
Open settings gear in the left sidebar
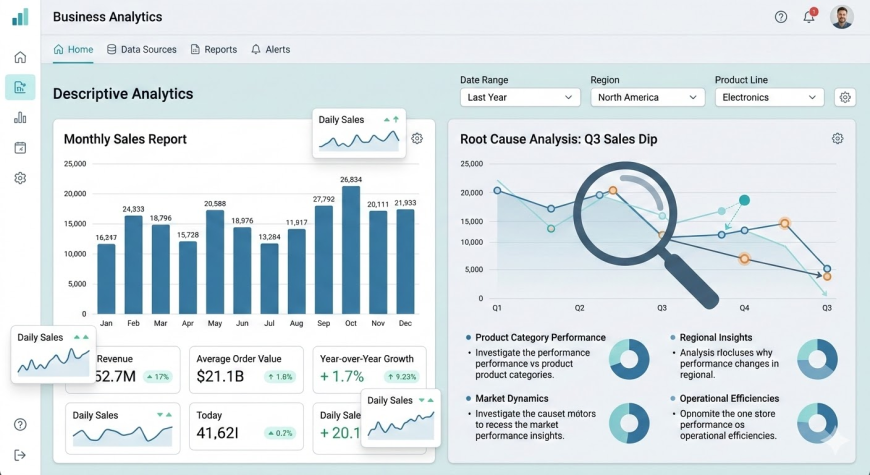point(20,178)
